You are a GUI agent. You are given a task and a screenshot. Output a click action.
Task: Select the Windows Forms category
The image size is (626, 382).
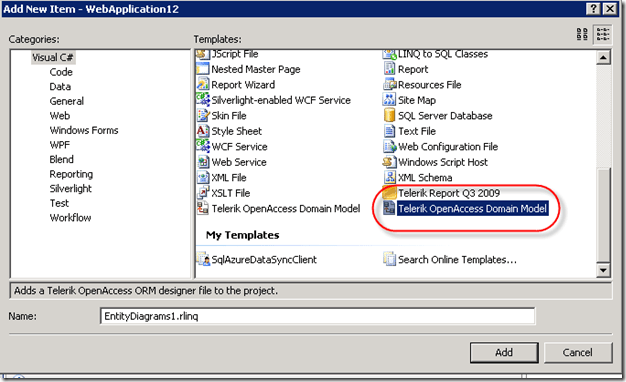pyautogui.click(x=84, y=131)
